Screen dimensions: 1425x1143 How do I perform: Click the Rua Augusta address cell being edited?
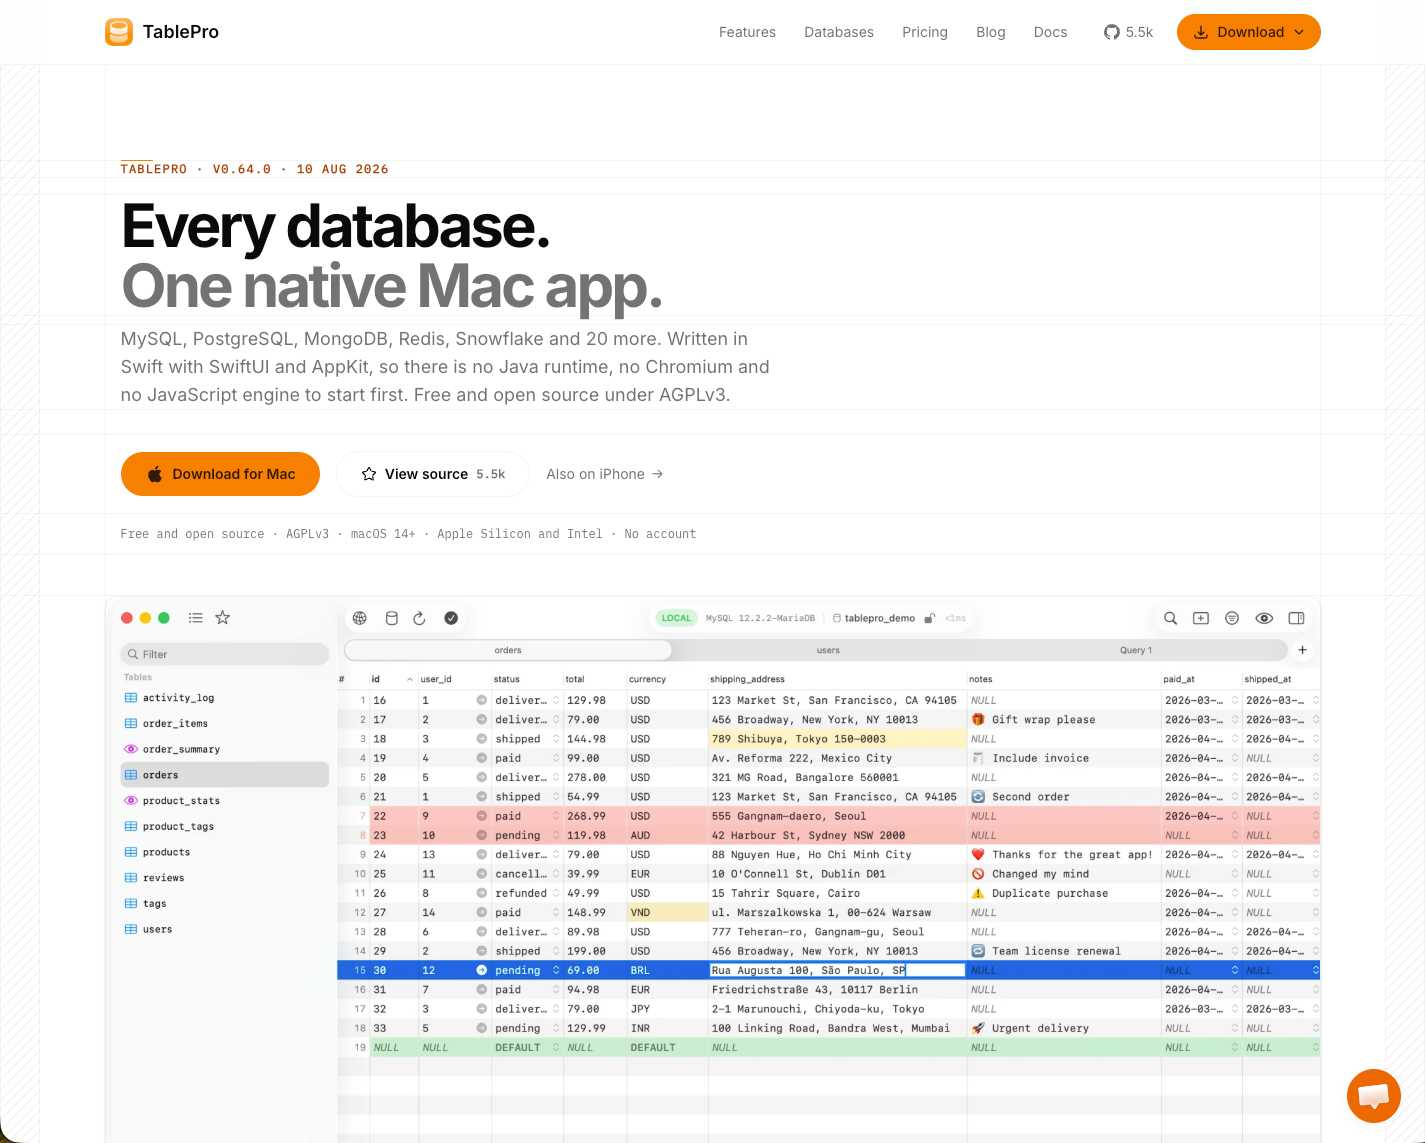837,970
